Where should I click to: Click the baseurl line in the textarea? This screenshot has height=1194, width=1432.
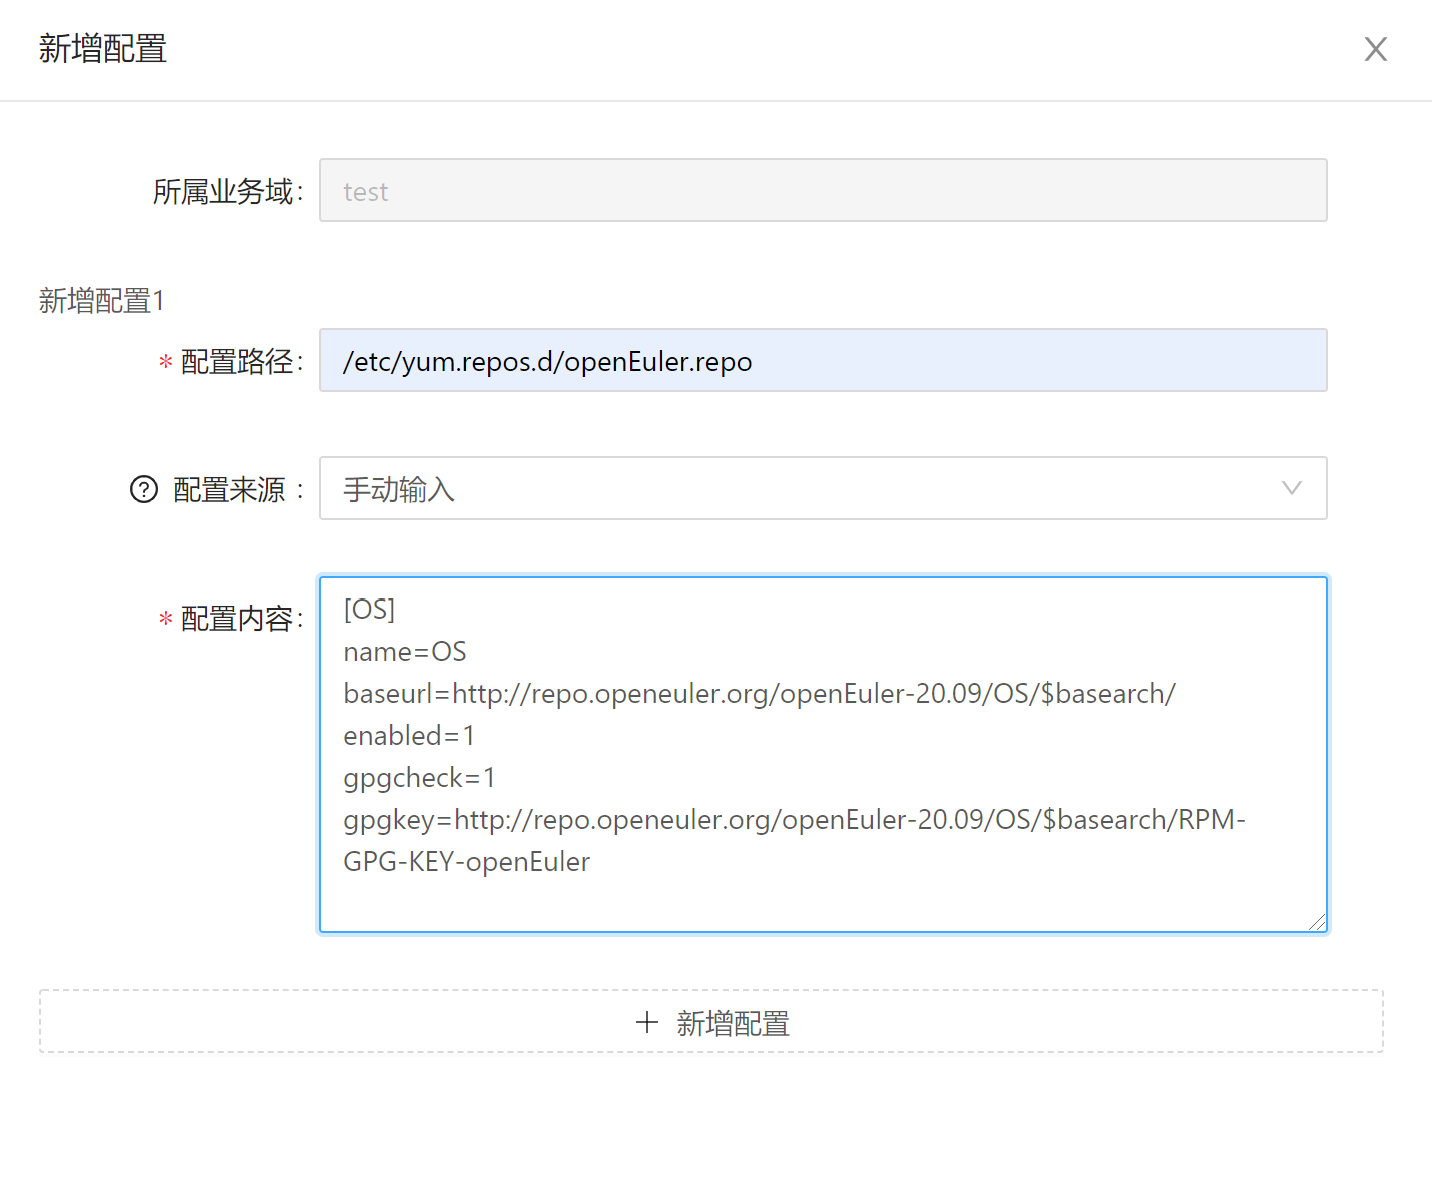click(x=759, y=694)
